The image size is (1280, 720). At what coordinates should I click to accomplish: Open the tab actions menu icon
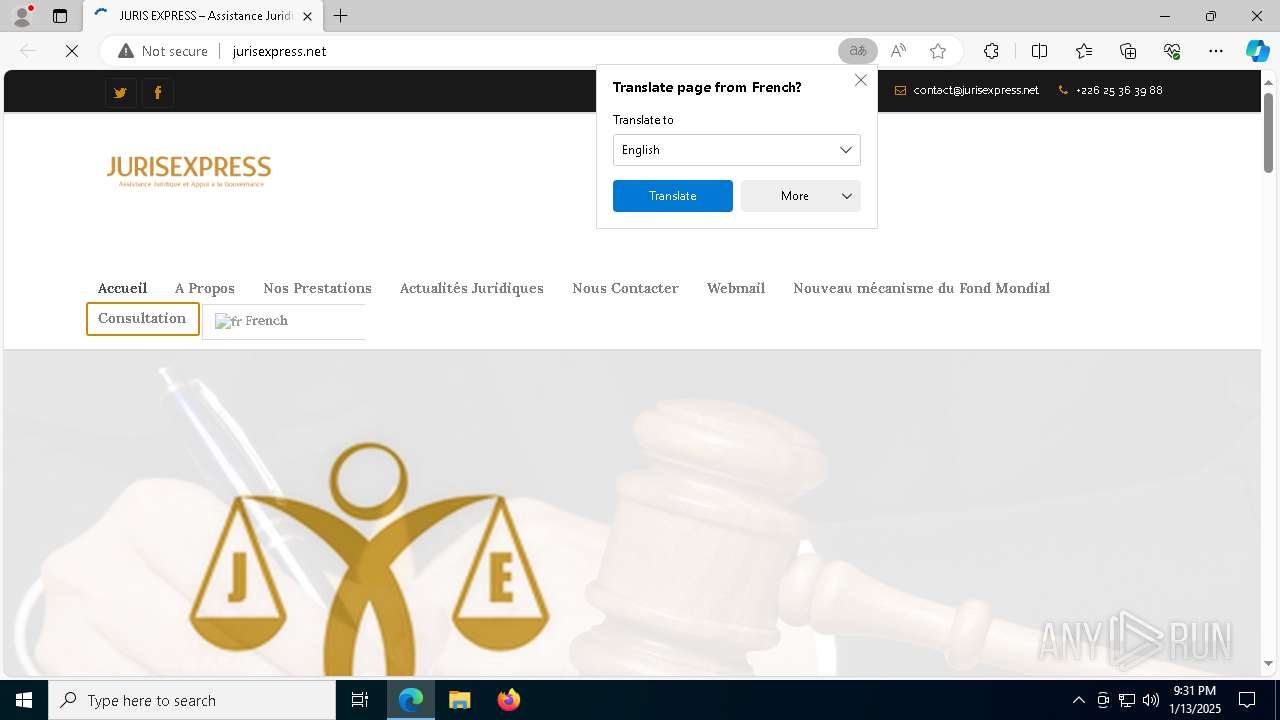tap(60, 16)
